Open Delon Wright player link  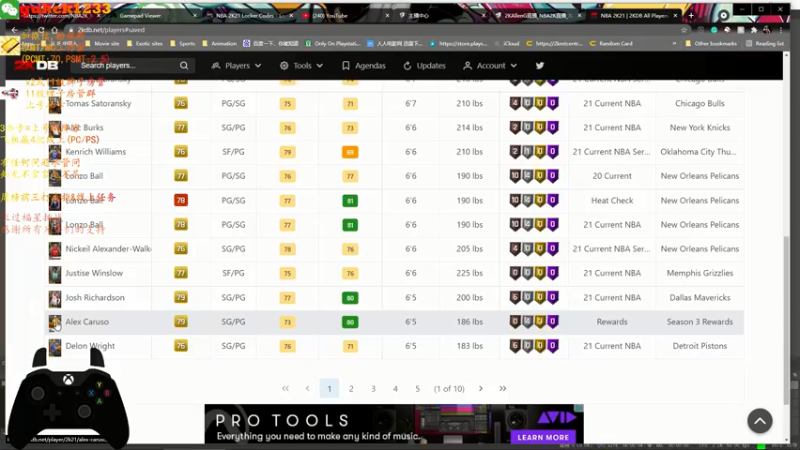point(90,346)
